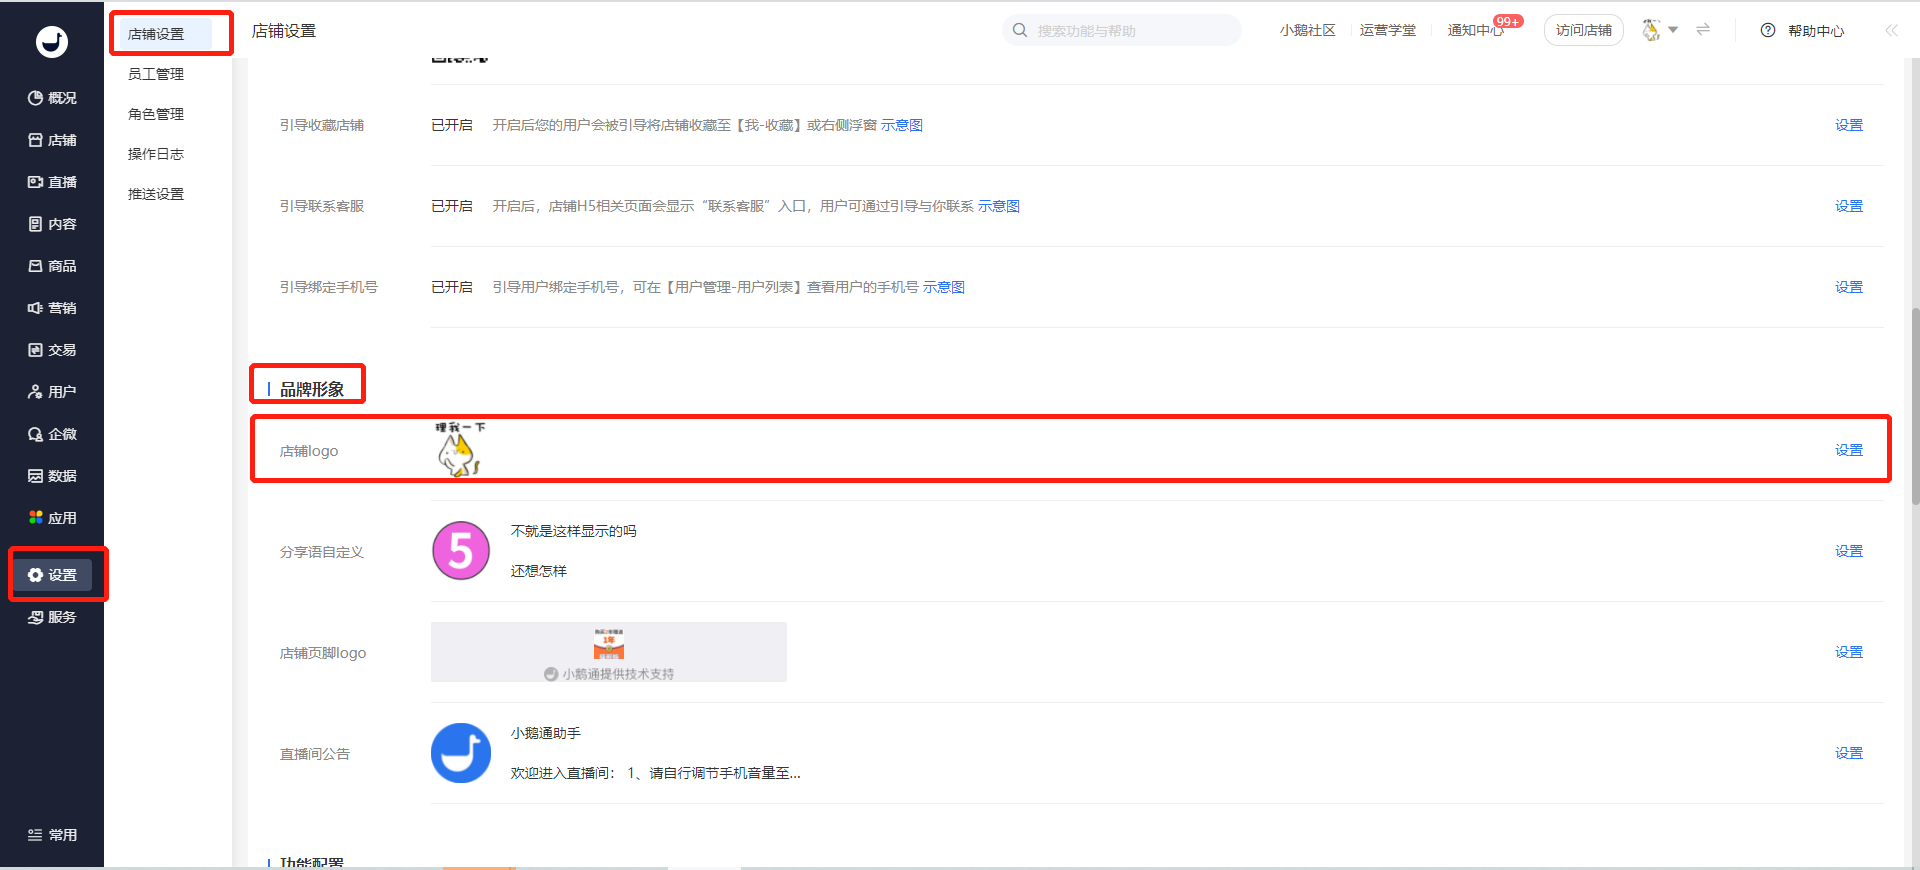This screenshot has height=870, width=1920.
Task: Click the 店铺logo cat thumbnail
Action: 460,450
